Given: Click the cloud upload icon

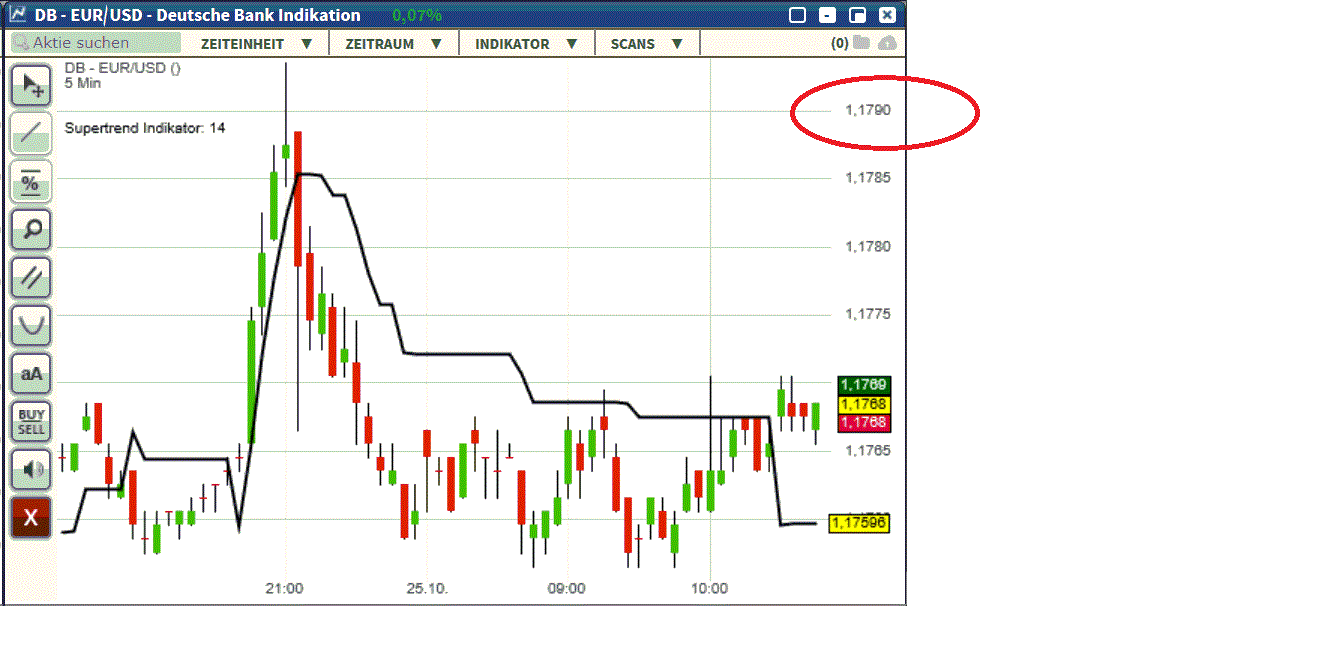Looking at the screenshot, I should tap(887, 43).
